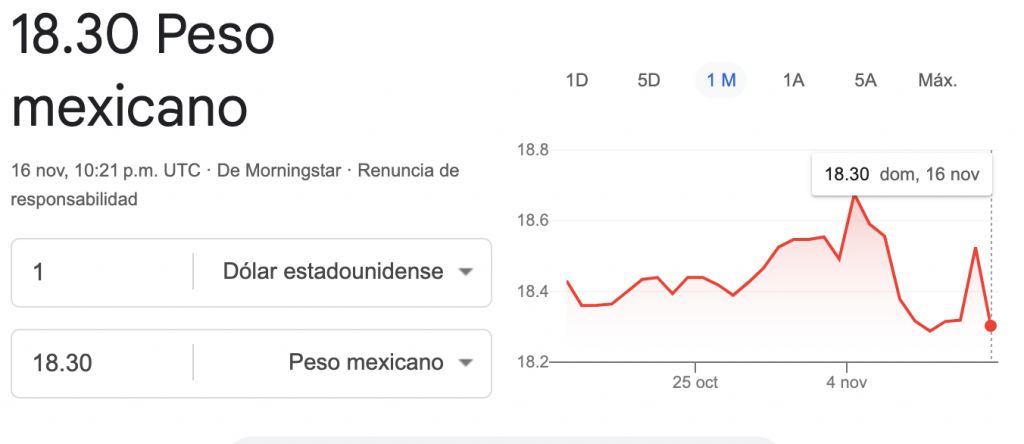
Task: Expand the Dólar estadounidense dropdown arrow
Action: [x=464, y=272]
